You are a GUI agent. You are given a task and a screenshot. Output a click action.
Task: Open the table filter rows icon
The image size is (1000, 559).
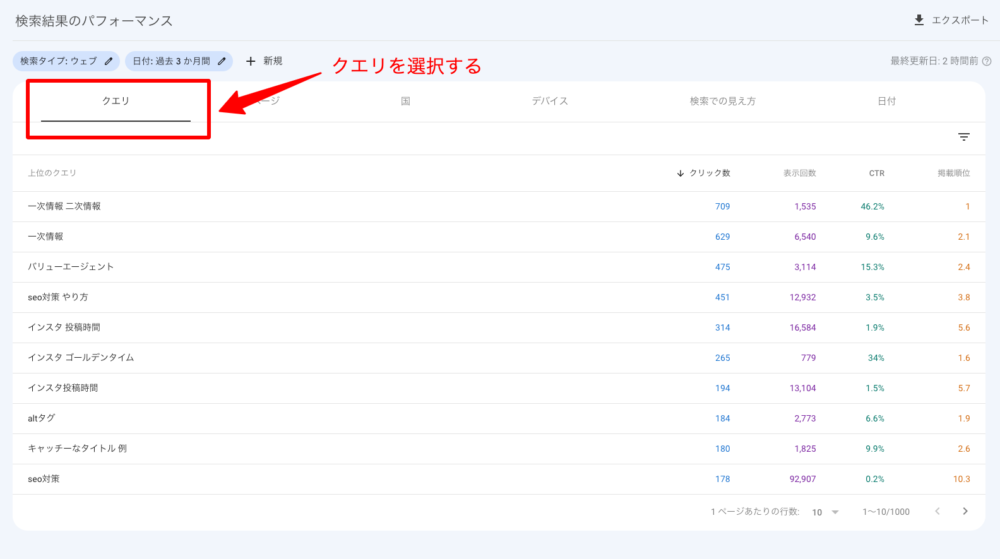click(x=964, y=138)
